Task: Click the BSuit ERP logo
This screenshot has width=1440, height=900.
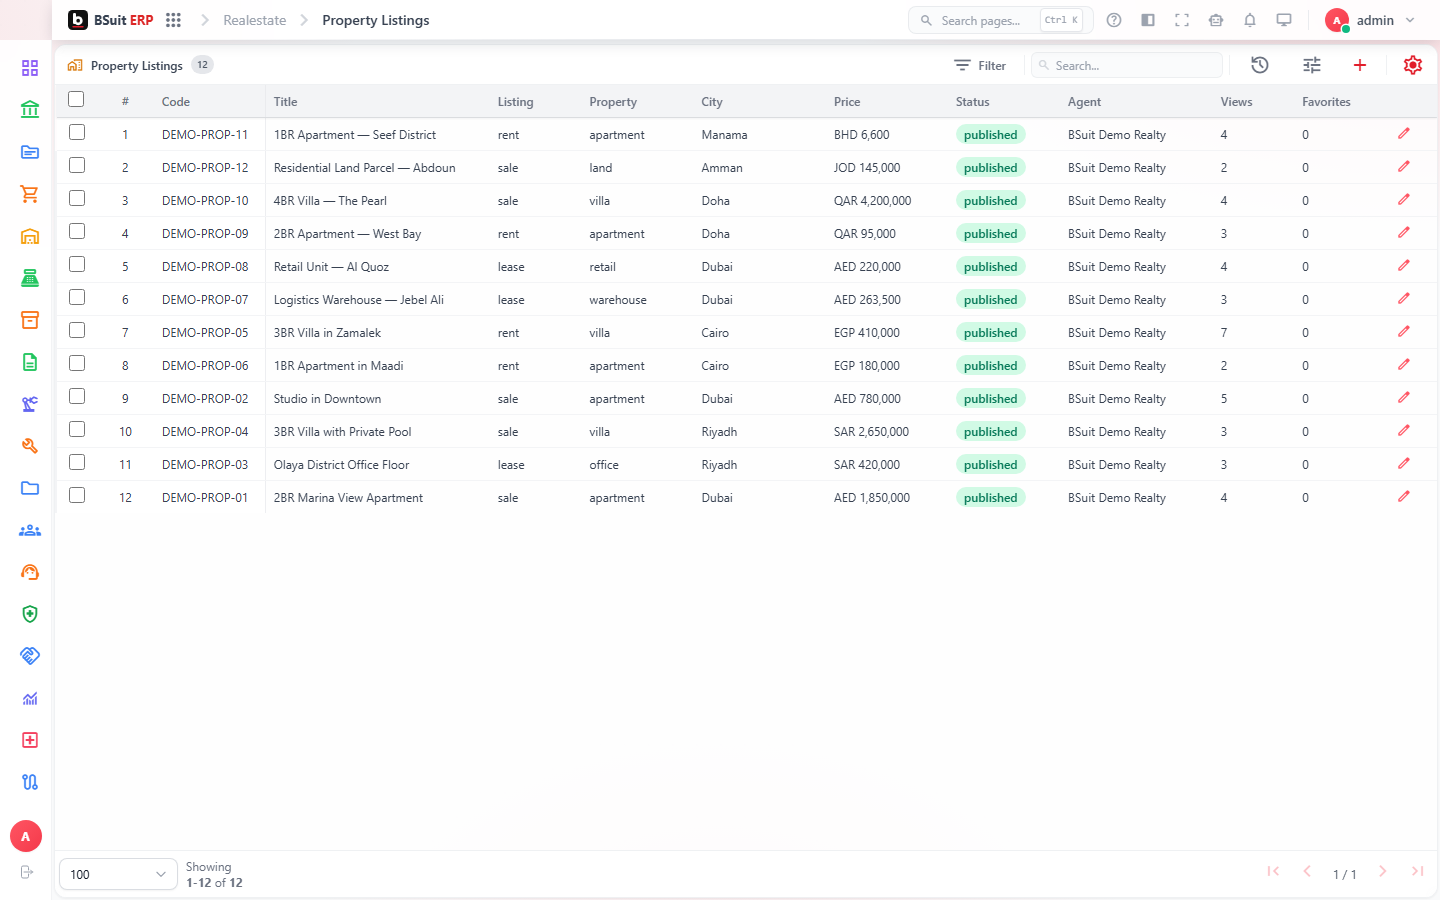Action: [111, 20]
